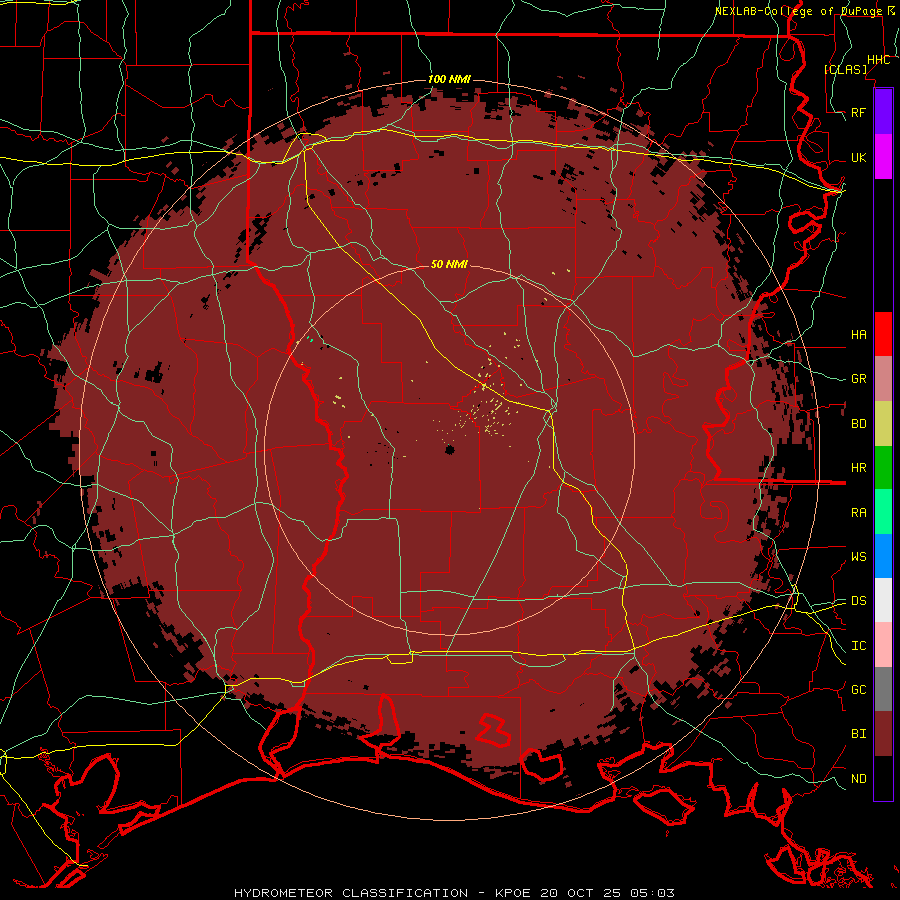The image size is (900, 900).
Task: Choose the blue WS legend swatch
Action: coord(883,556)
